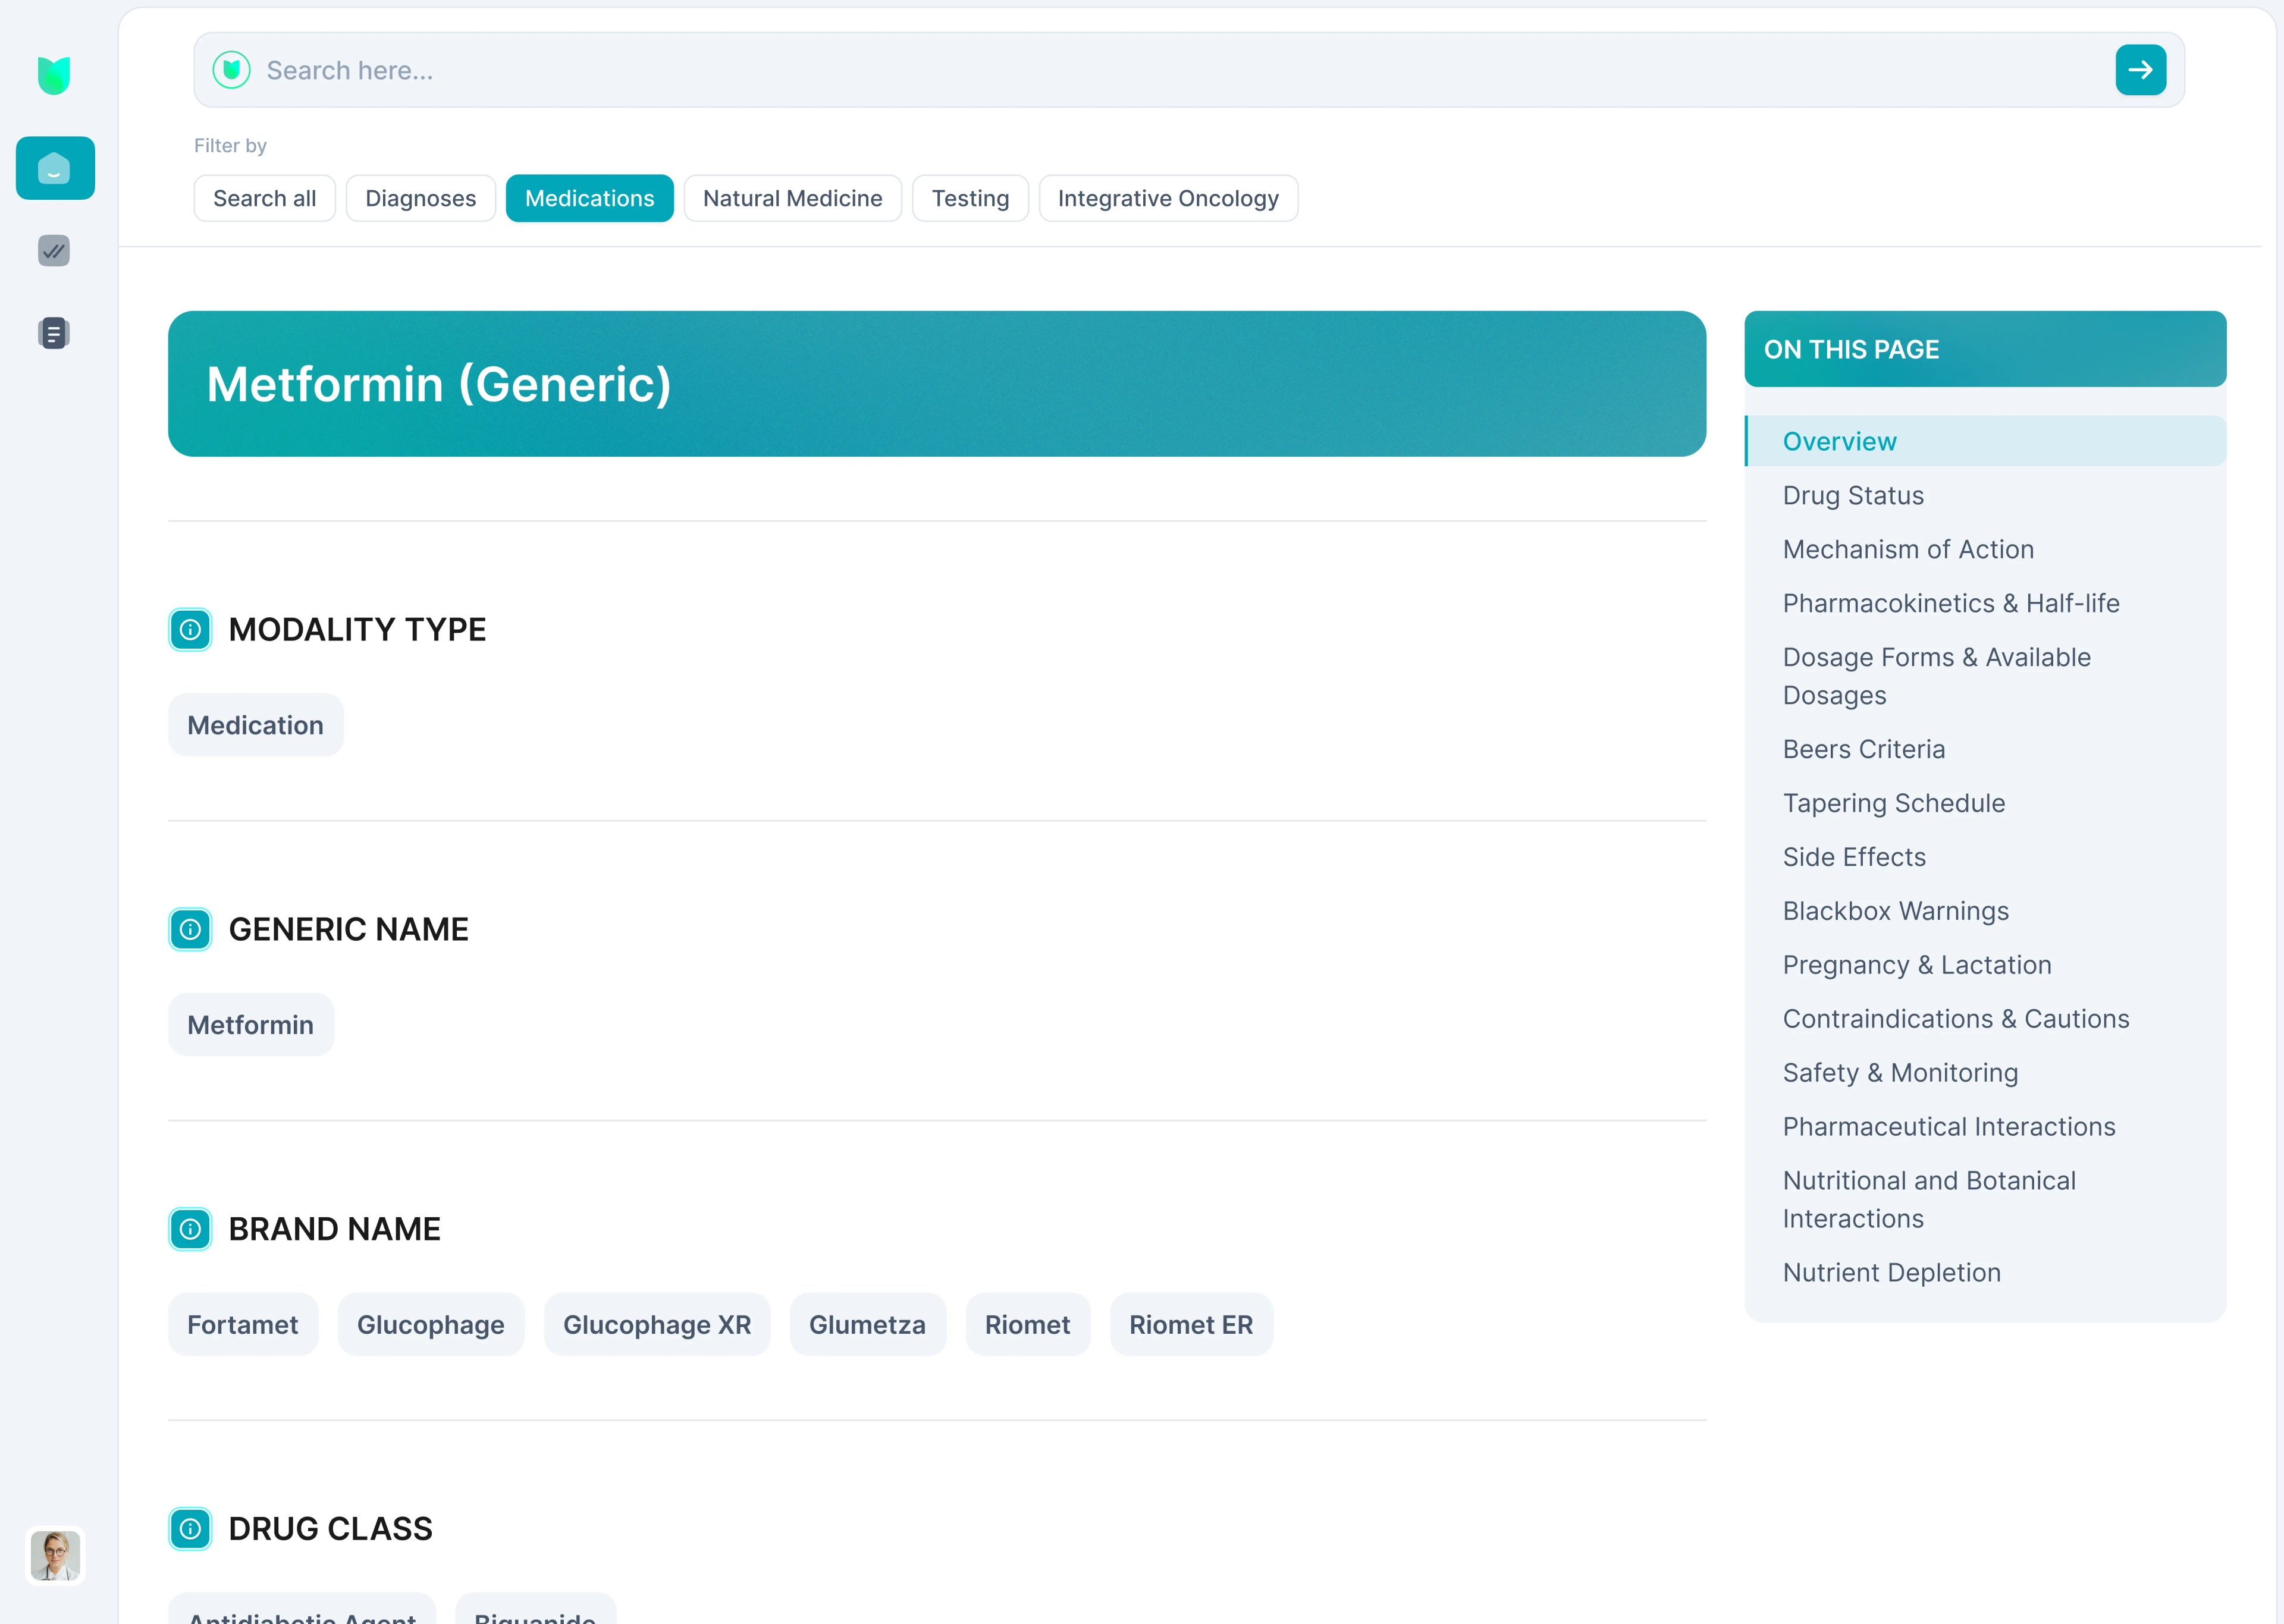
Task: Click the Glucophage XR brand tag
Action: [657, 1325]
